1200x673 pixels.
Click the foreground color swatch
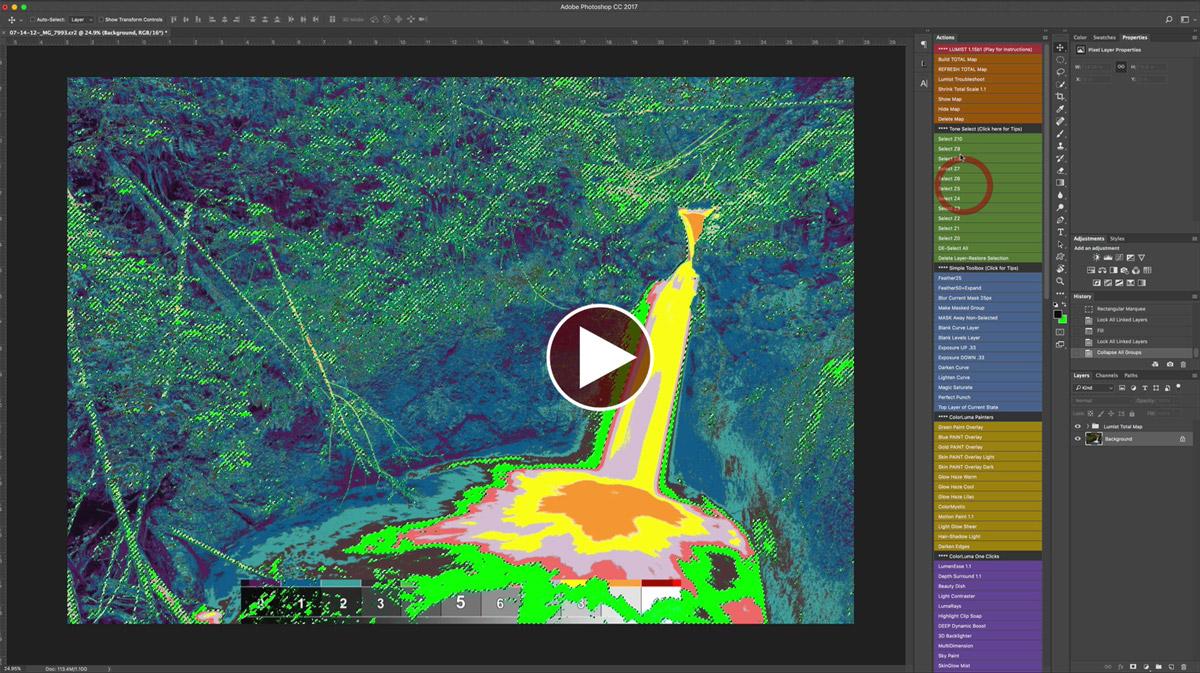click(x=1057, y=314)
